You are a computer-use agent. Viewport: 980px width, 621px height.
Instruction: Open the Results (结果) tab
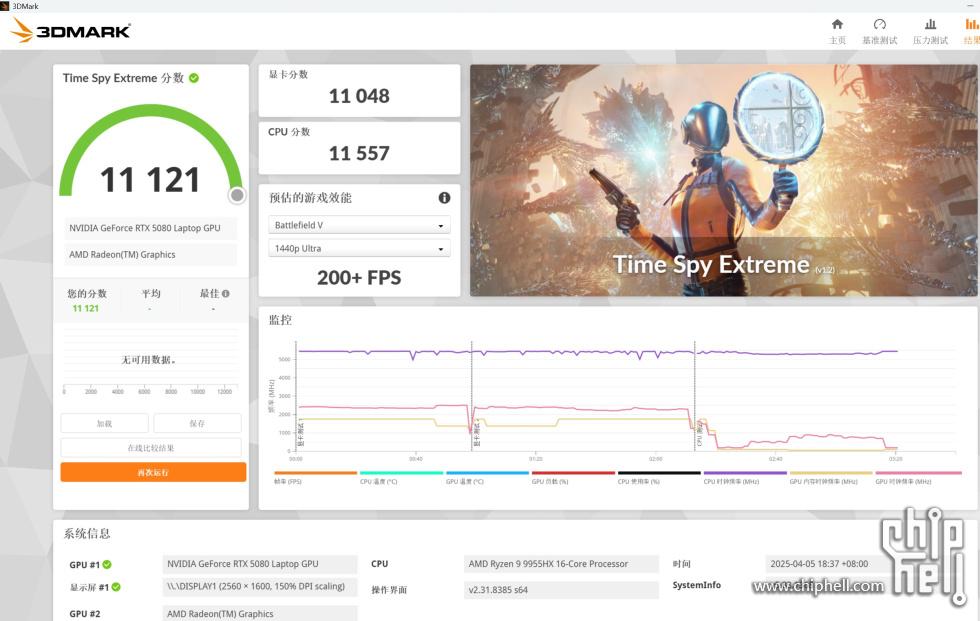(x=971, y=31)
